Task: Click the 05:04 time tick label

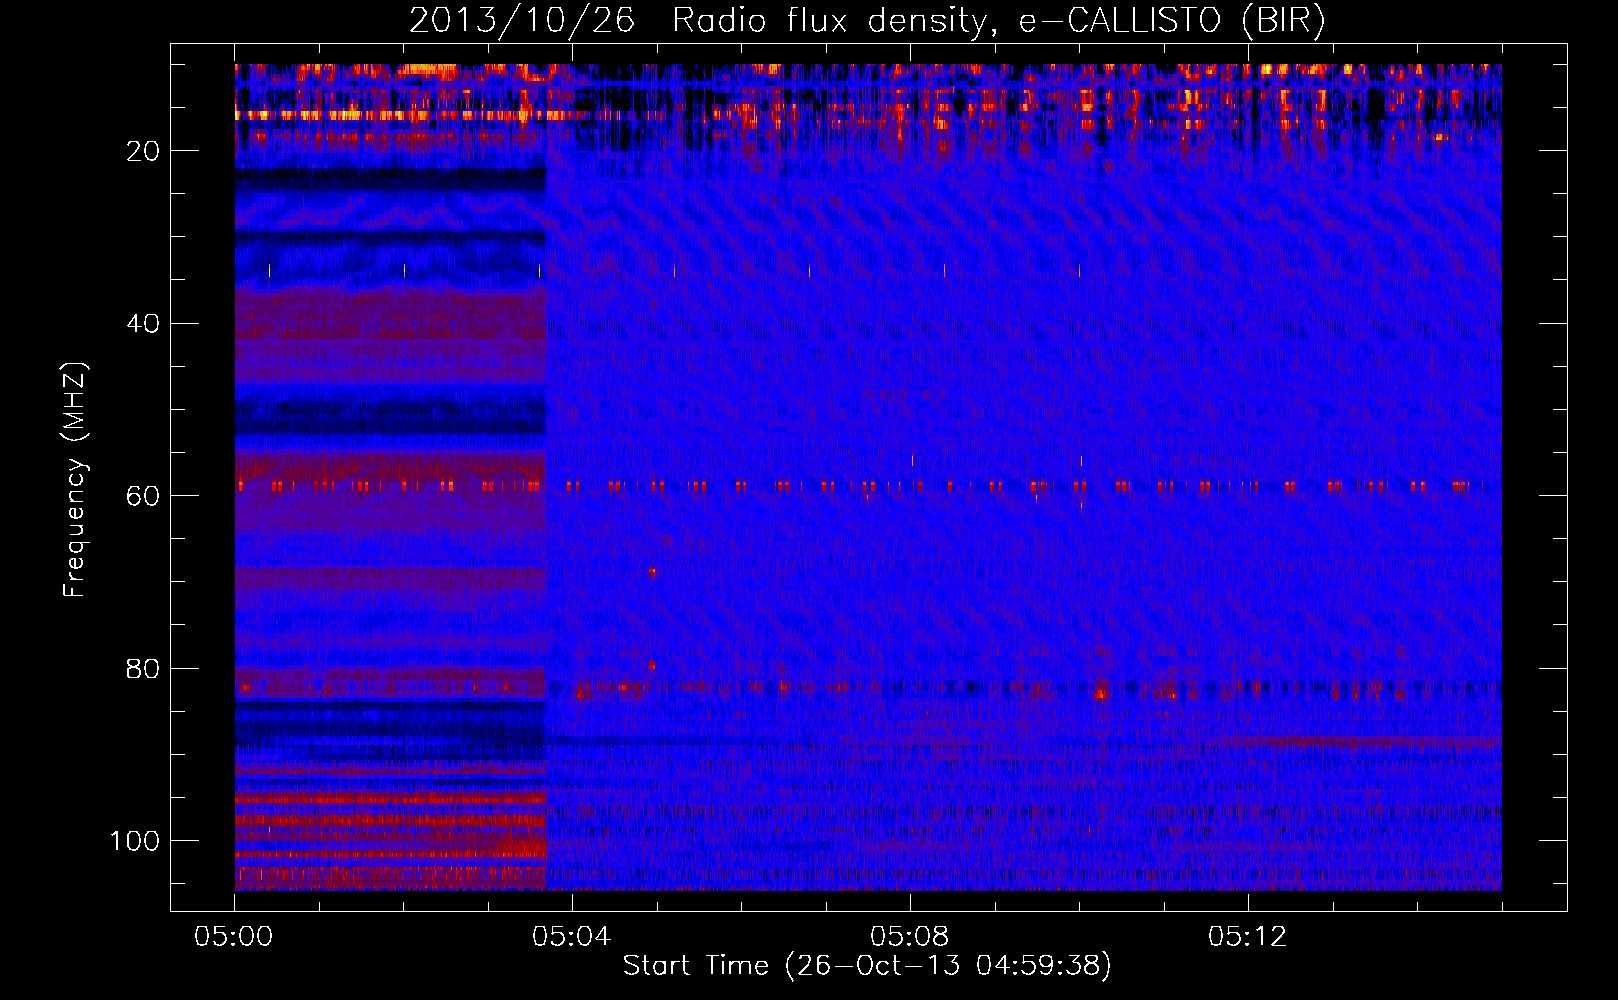Action: coord(572,937)
